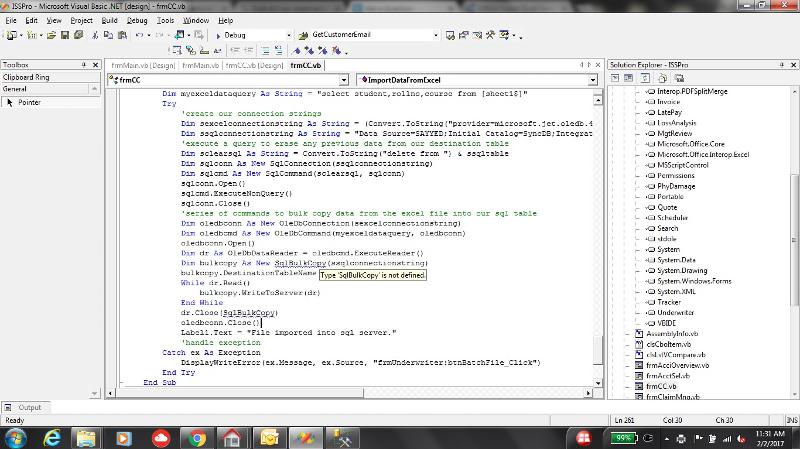Image resolution: width=800 pixels, height=449 pixels.
Task: Click the Open File toolbar icon
Action: pyautogui.click(x=51, y=35)
